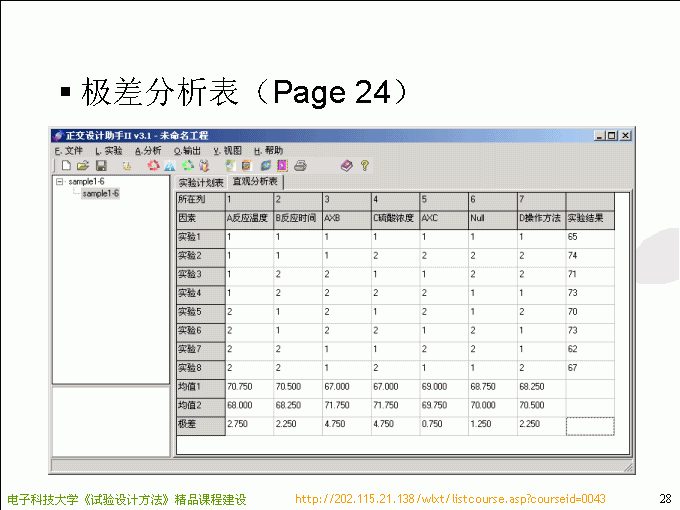Image resolution: width=680 pixels, height=510 pixels.
Task: Click the Save floppy disk icon
Action: pyautogui.click(x=100, y=165)
